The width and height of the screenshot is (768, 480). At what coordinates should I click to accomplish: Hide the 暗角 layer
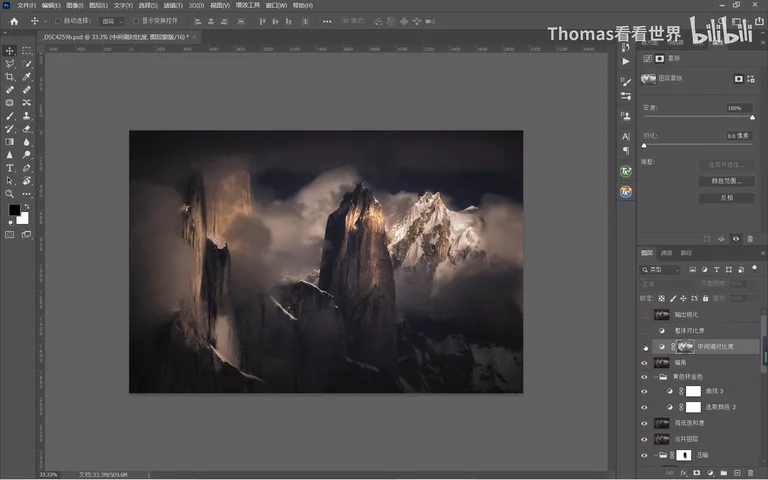[645, 363]
